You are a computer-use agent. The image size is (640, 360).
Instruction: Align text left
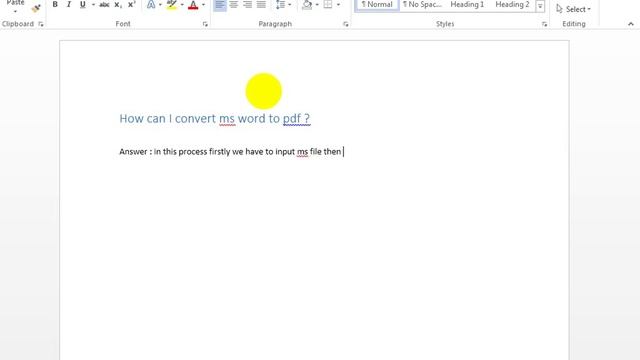tap(220, 4)
